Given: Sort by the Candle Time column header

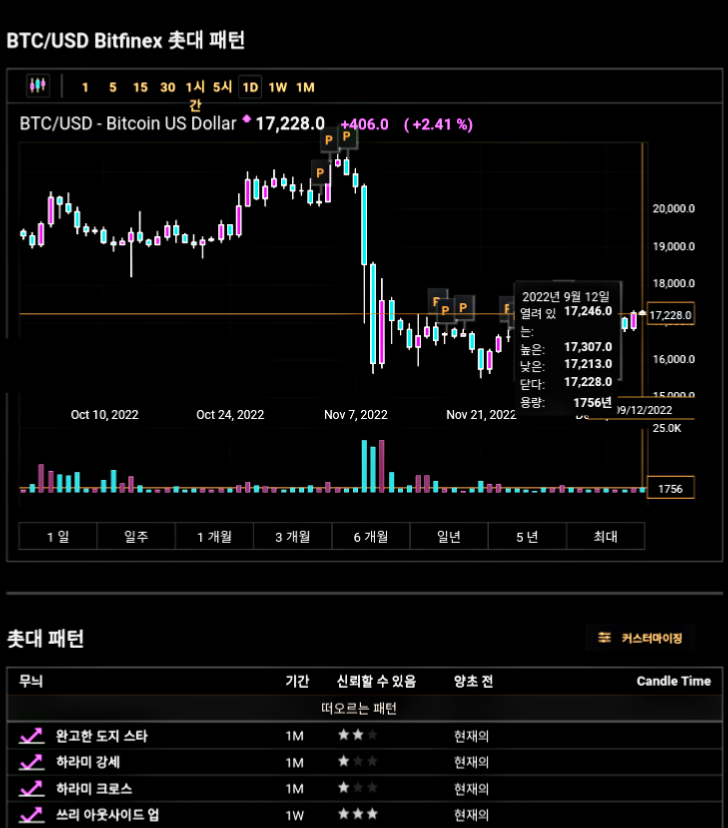Looking at the screenshot, I should 674,681.
